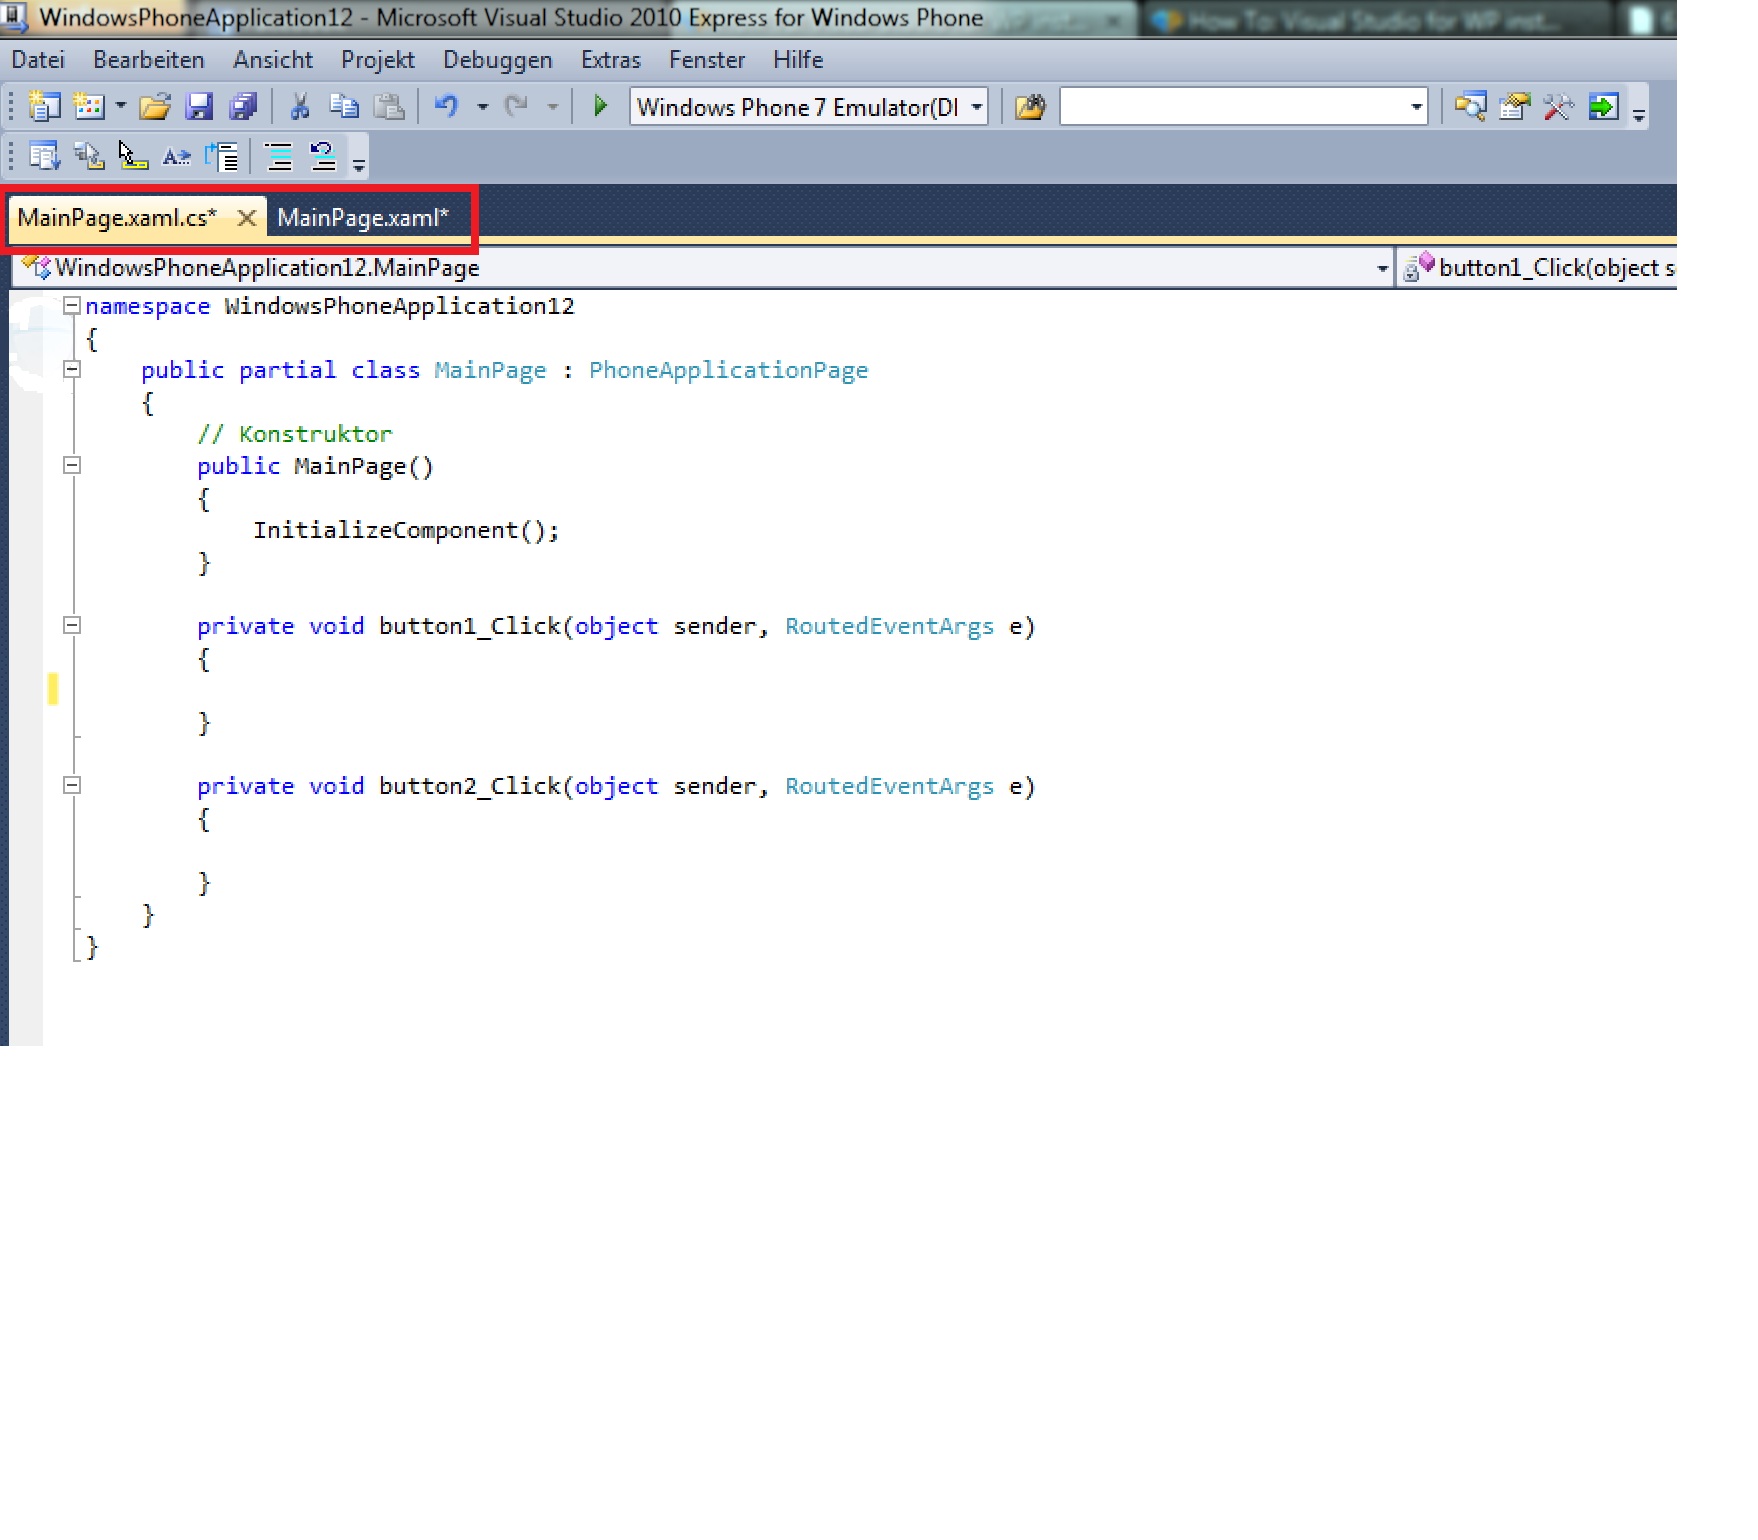Screen dimensions: 1758x1540
Task: Click the Redo arrow icon
Action: click(516, 106)
